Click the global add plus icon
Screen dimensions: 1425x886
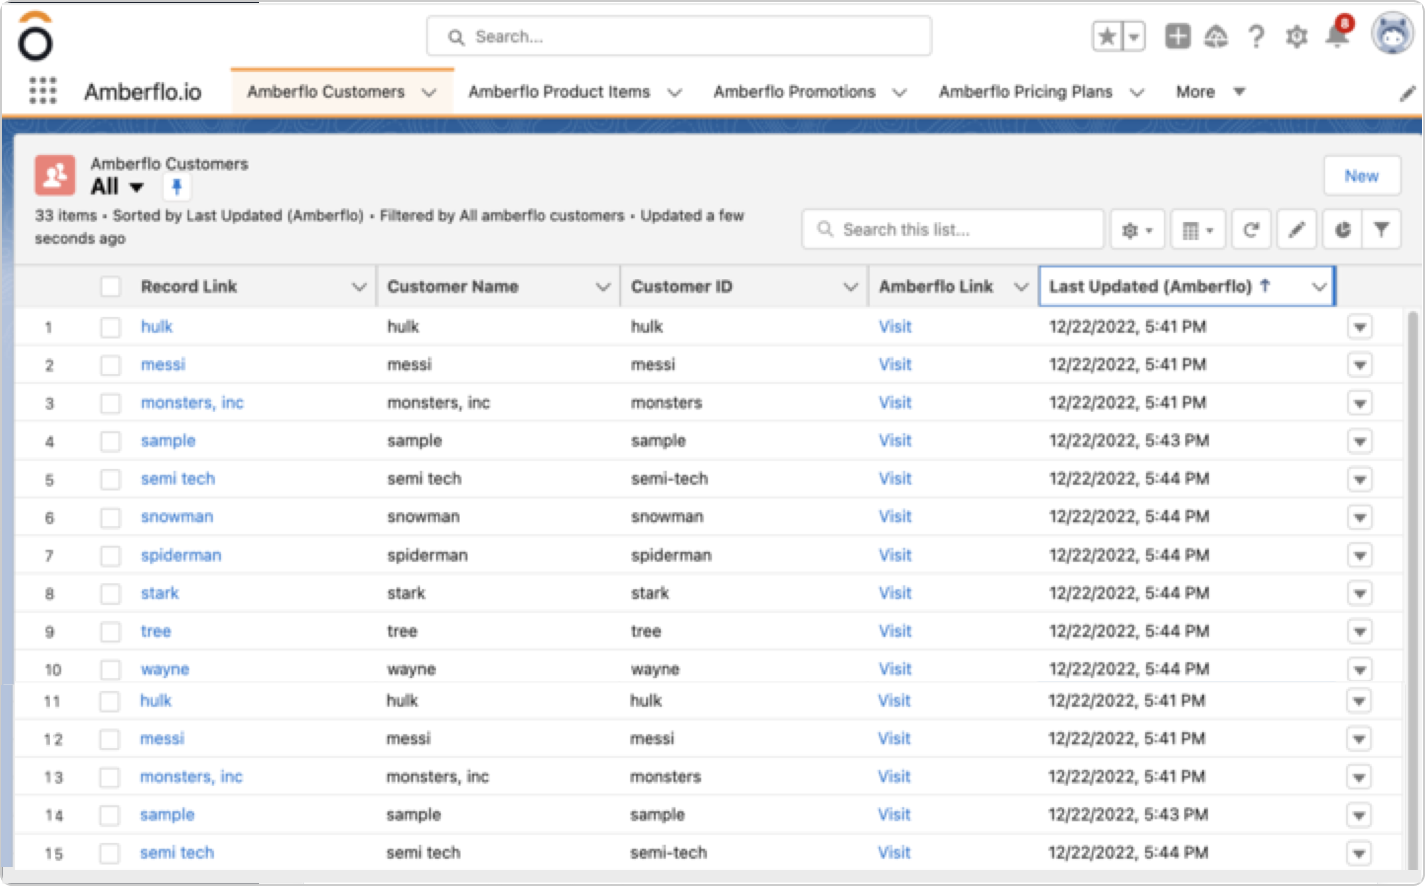pos(1177,37)
